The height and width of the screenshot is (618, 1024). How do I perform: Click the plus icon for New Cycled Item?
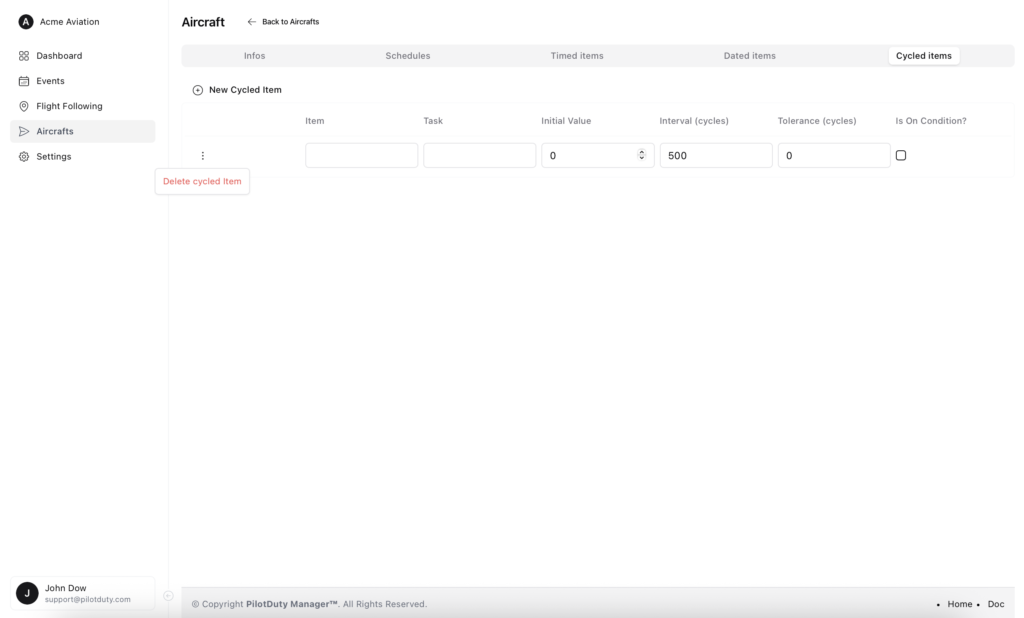[x=197, y=90]
